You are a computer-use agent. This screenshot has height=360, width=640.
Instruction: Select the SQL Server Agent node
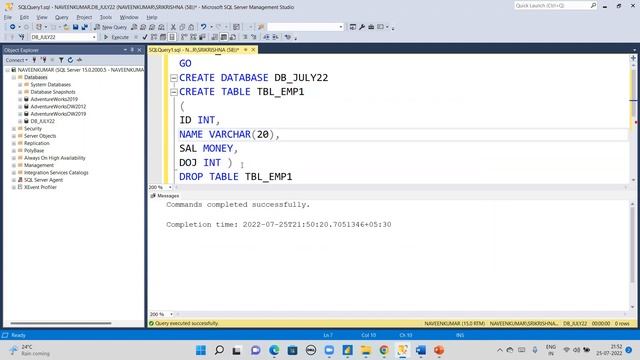[43, 180]
